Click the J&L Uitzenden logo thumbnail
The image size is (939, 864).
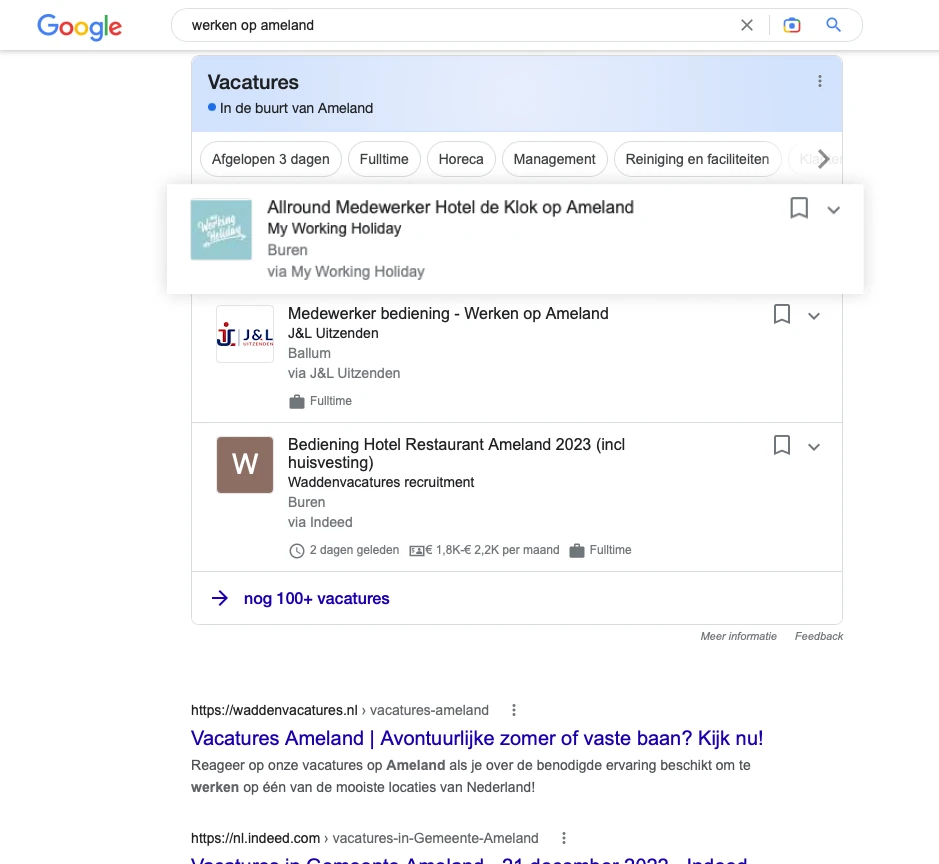pyautogui.click(x=245, y=334)
